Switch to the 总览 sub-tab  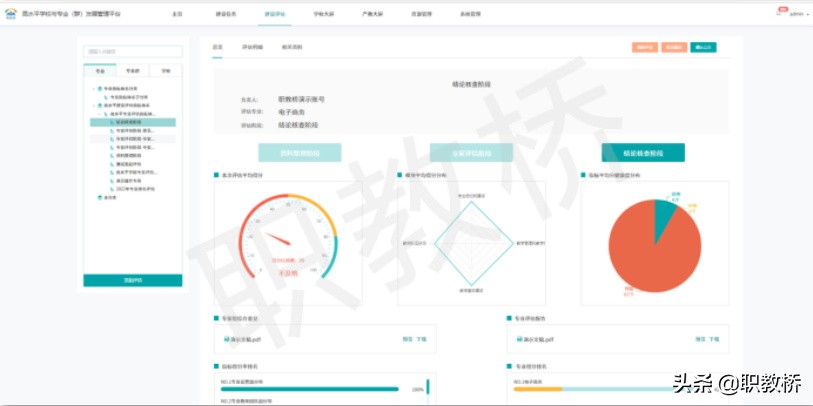coord(217,47)
